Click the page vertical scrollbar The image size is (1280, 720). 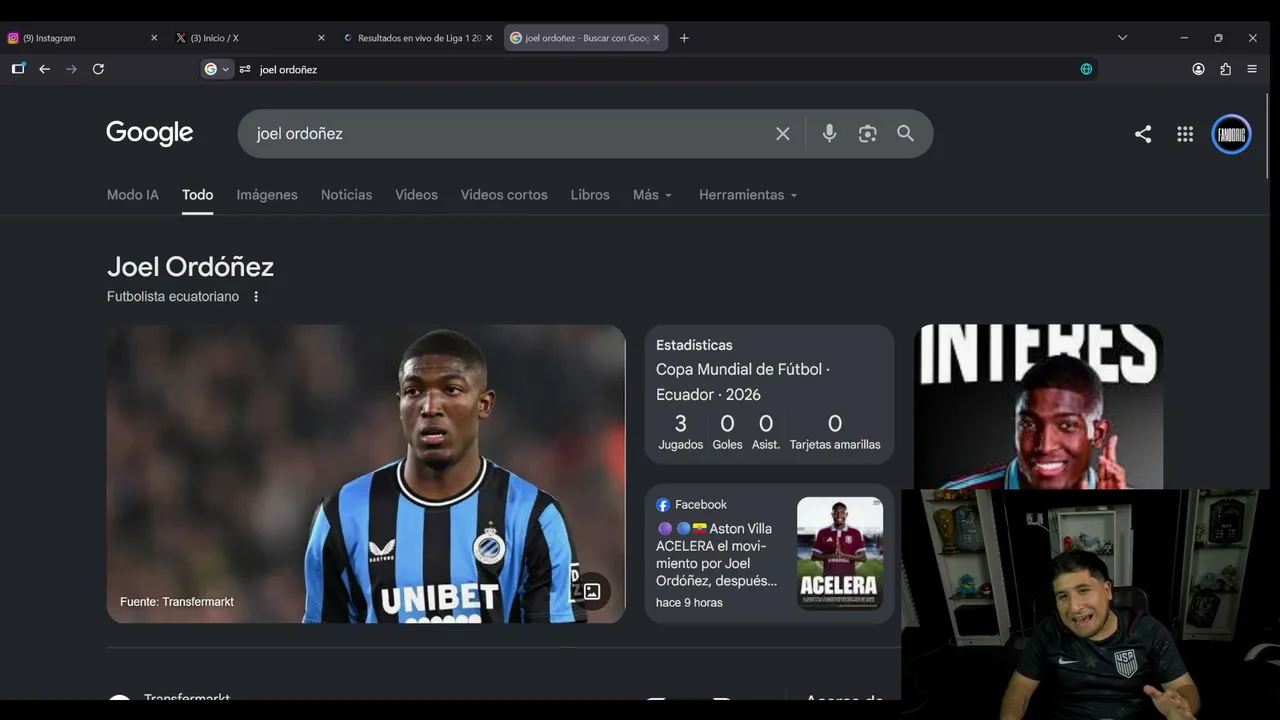[1268, 137]
